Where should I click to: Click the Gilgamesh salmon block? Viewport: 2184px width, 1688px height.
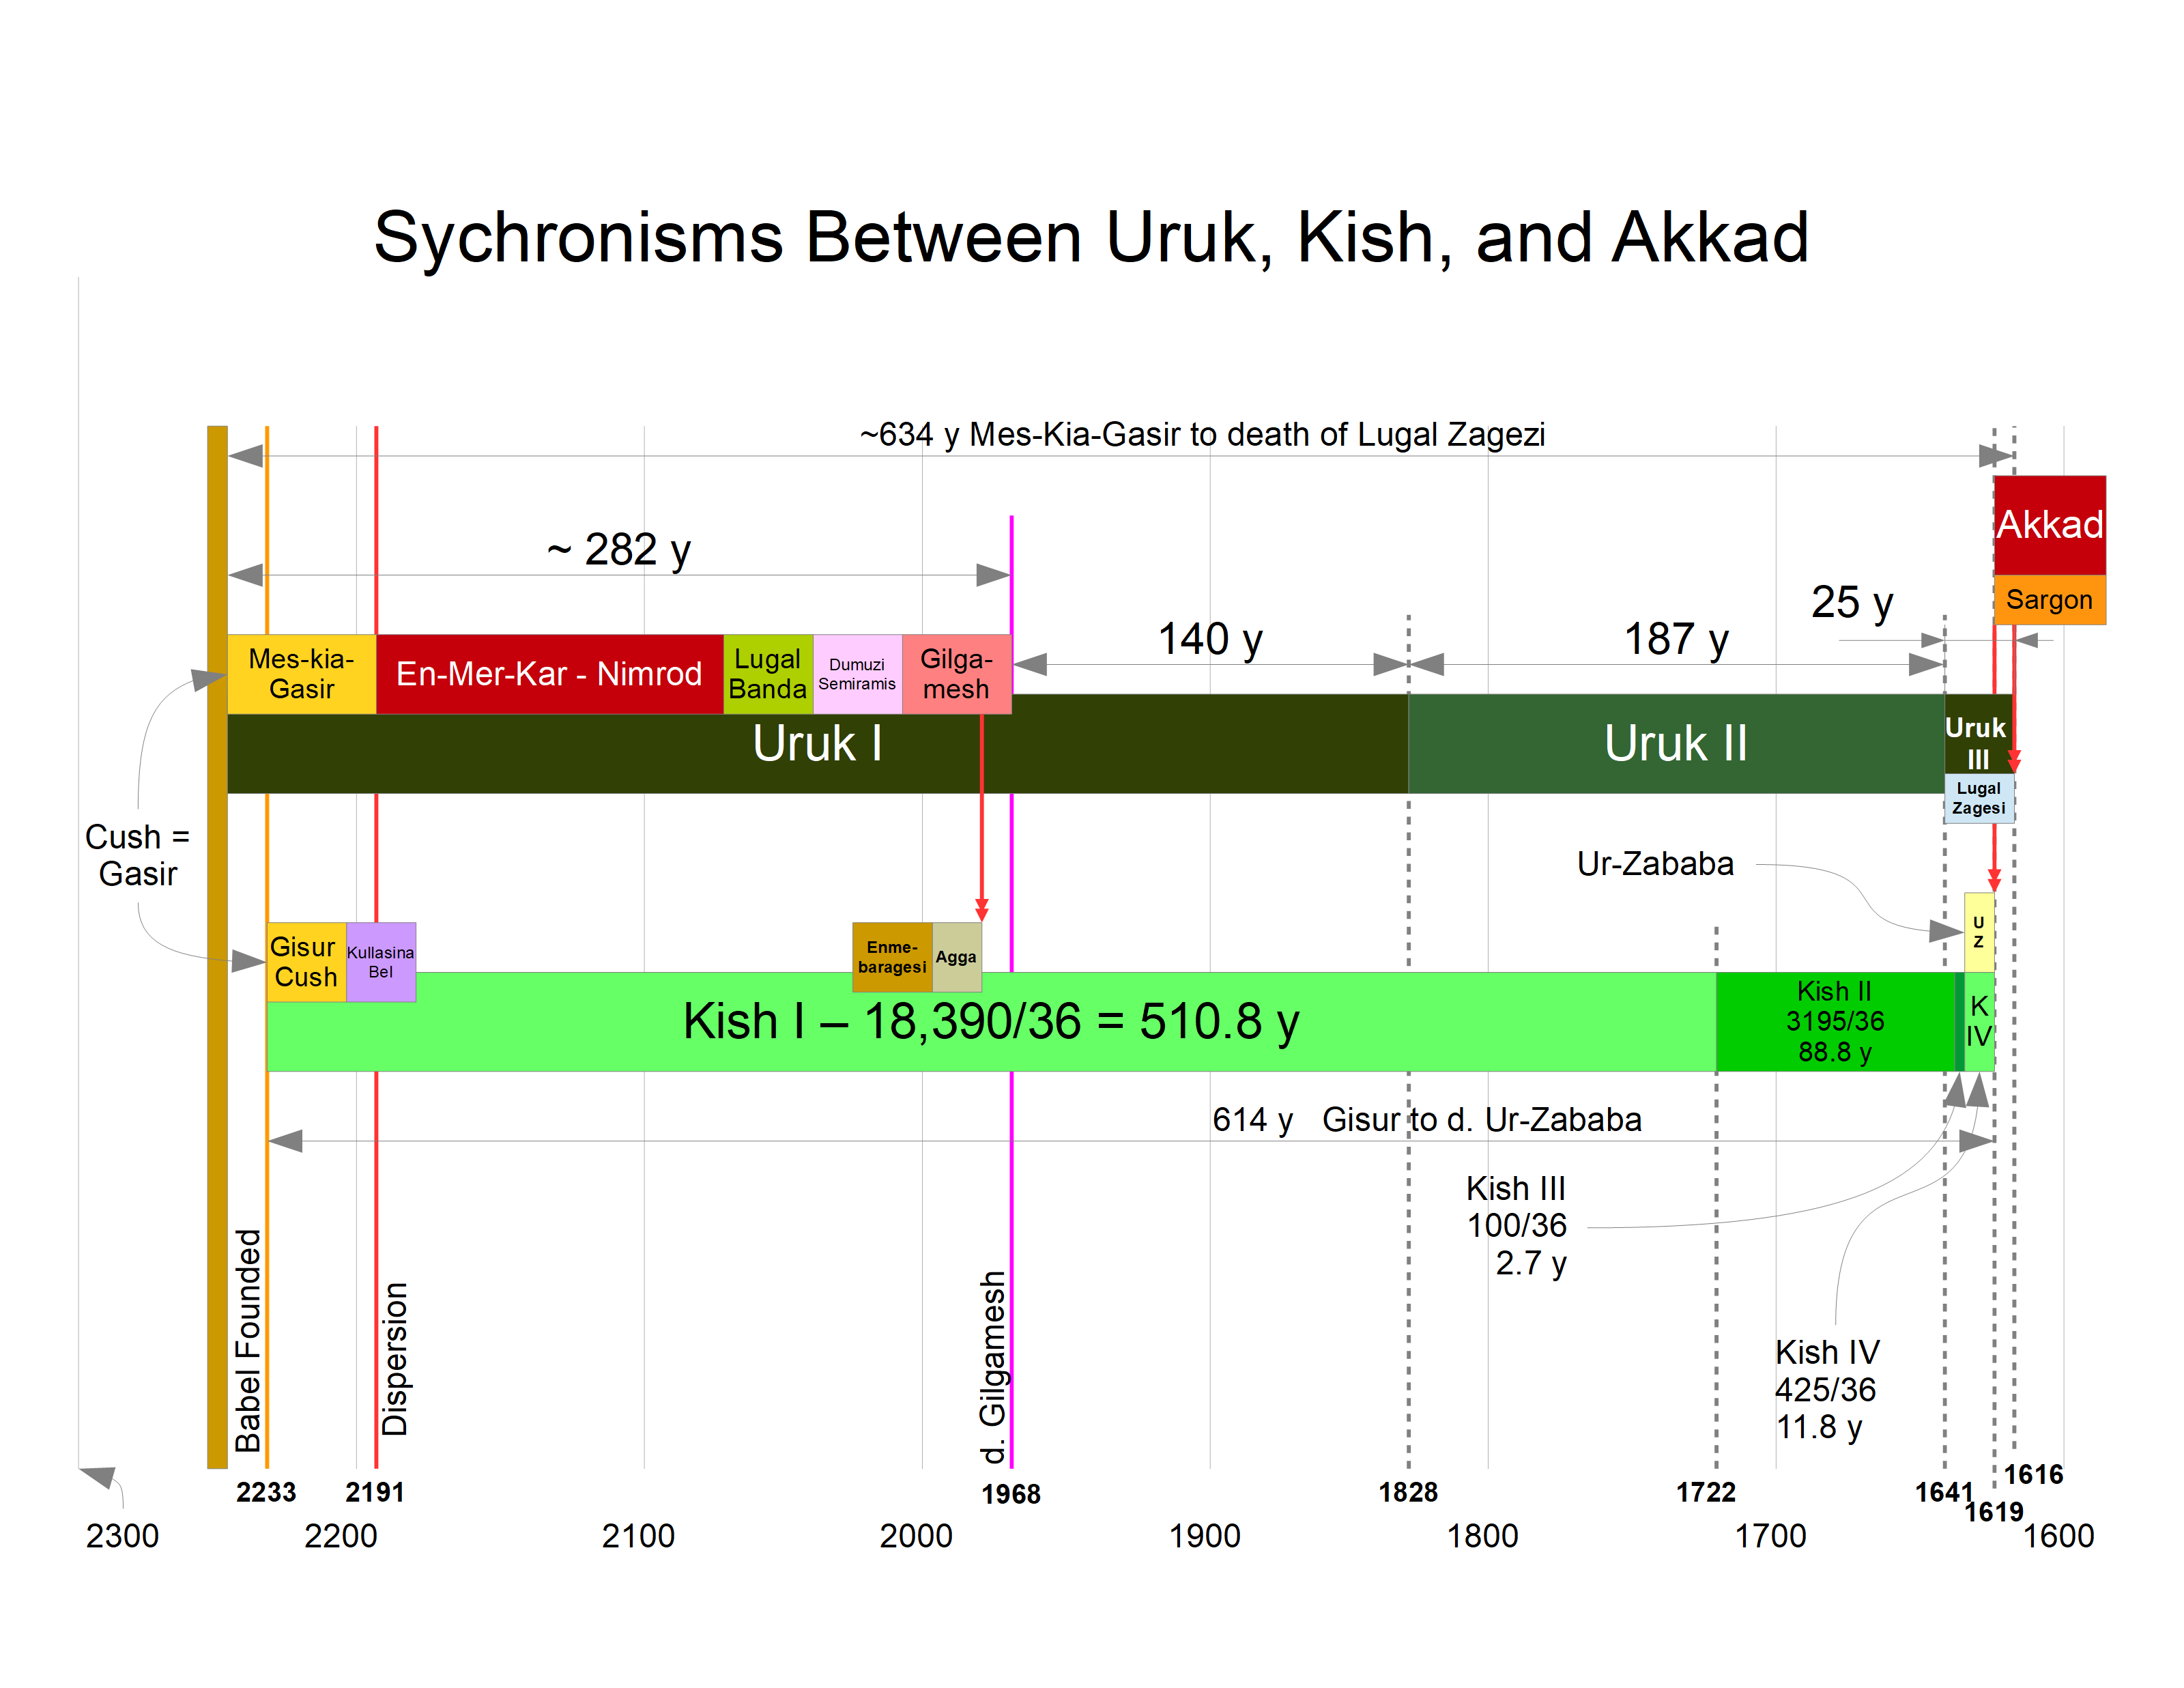(x=956, y=674)
